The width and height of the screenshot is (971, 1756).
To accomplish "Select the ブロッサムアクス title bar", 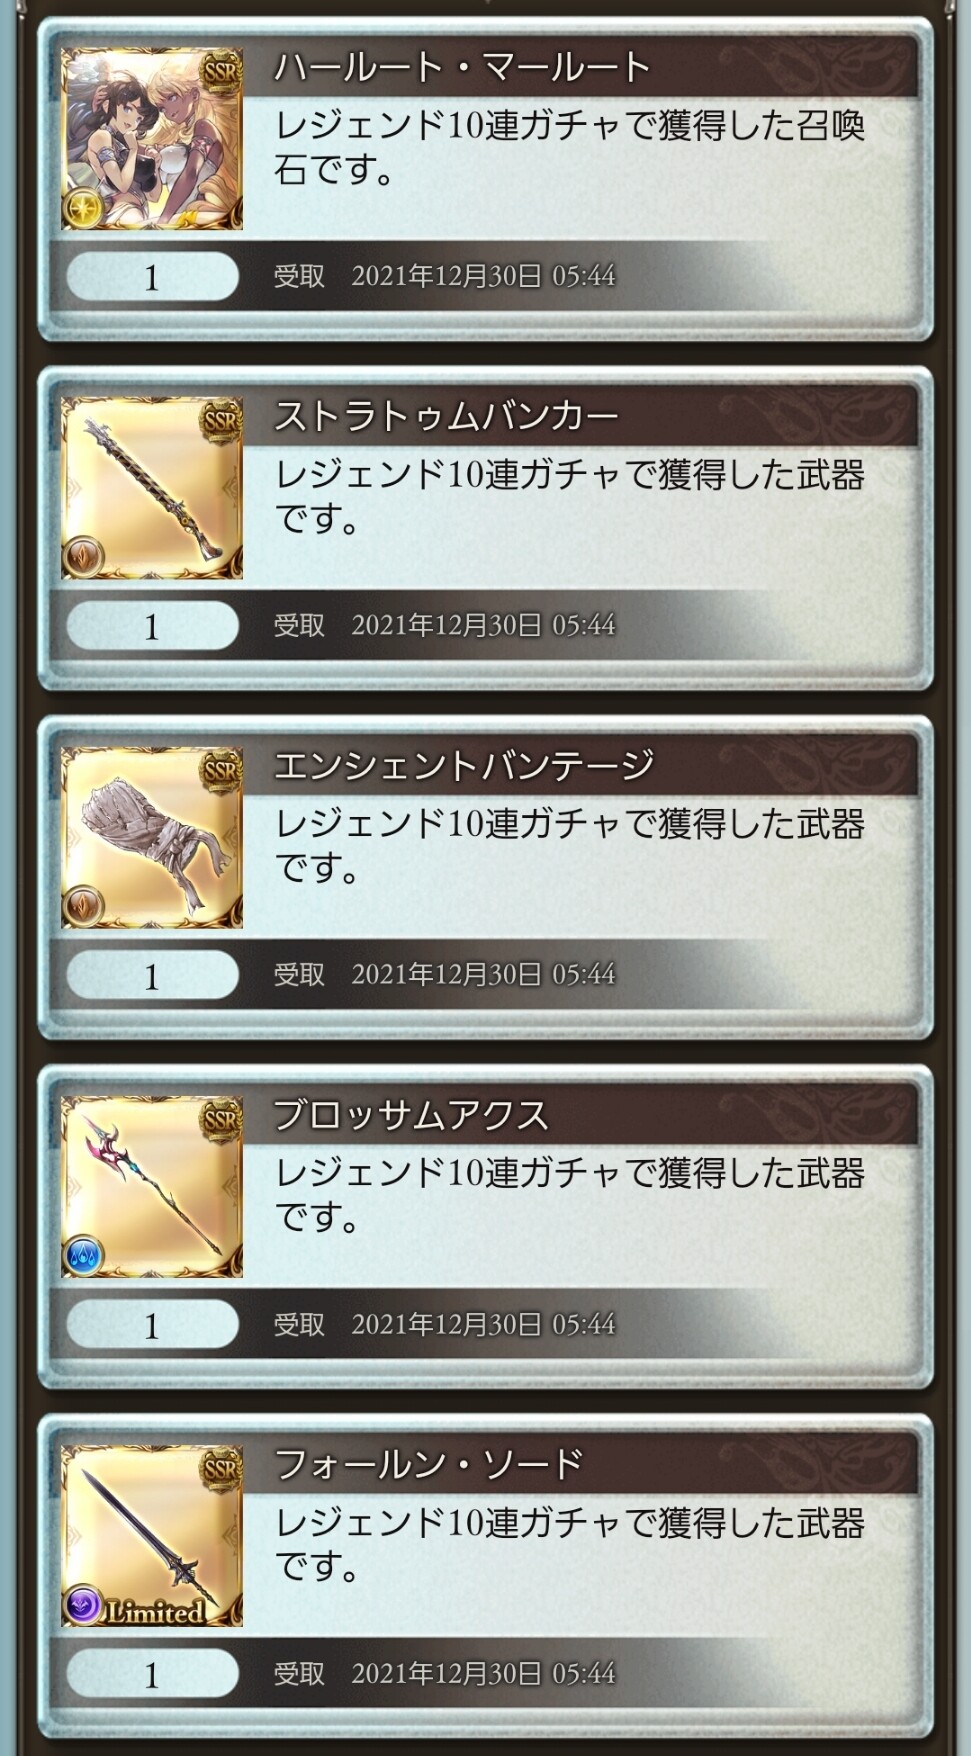I will [x=582, y=1115].
